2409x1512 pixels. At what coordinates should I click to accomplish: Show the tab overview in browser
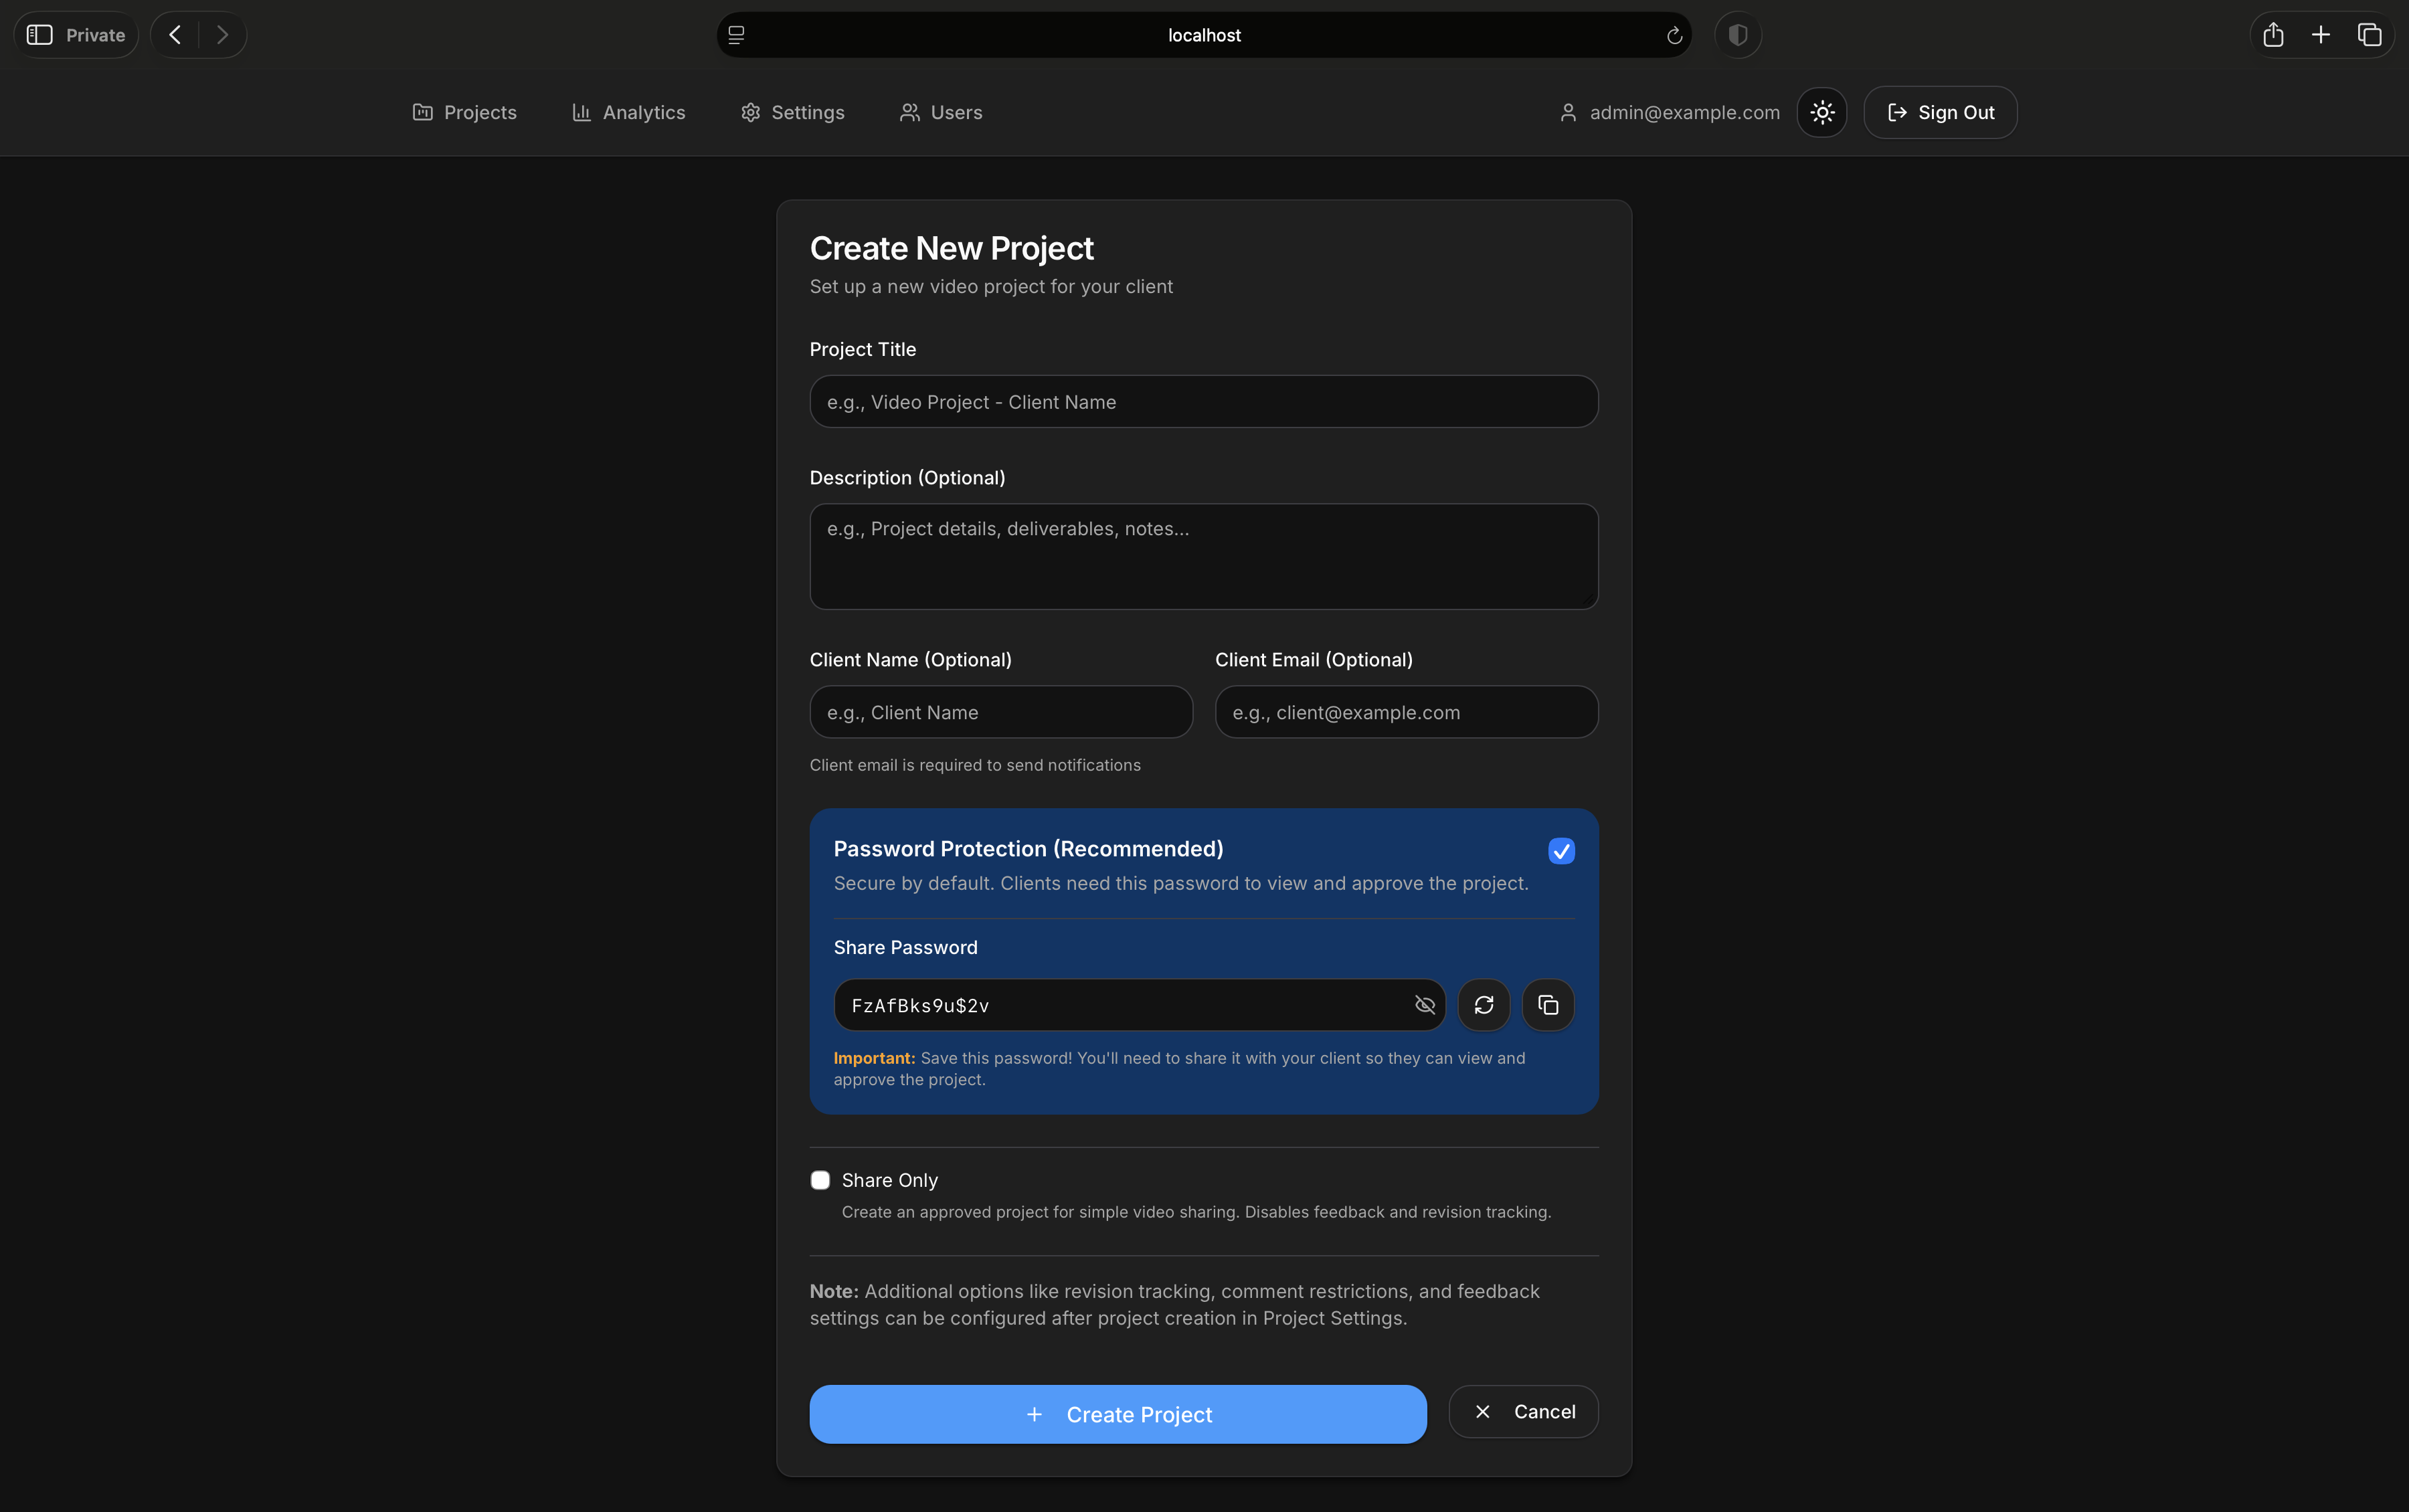pos(2369,35)
